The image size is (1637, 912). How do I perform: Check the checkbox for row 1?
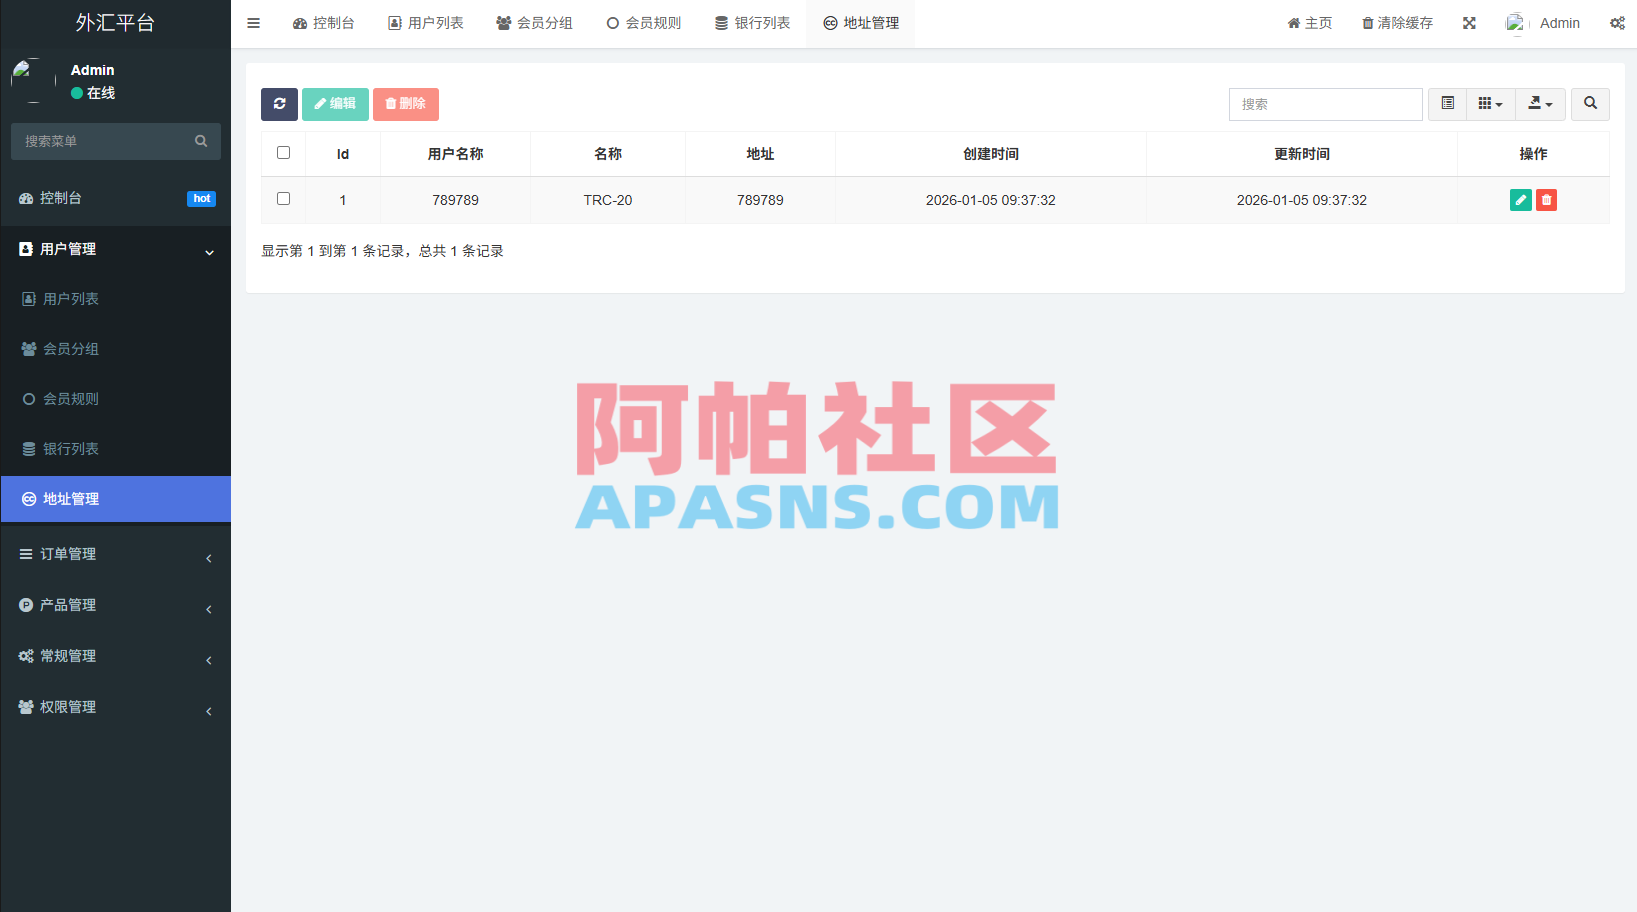pos(283,199)
